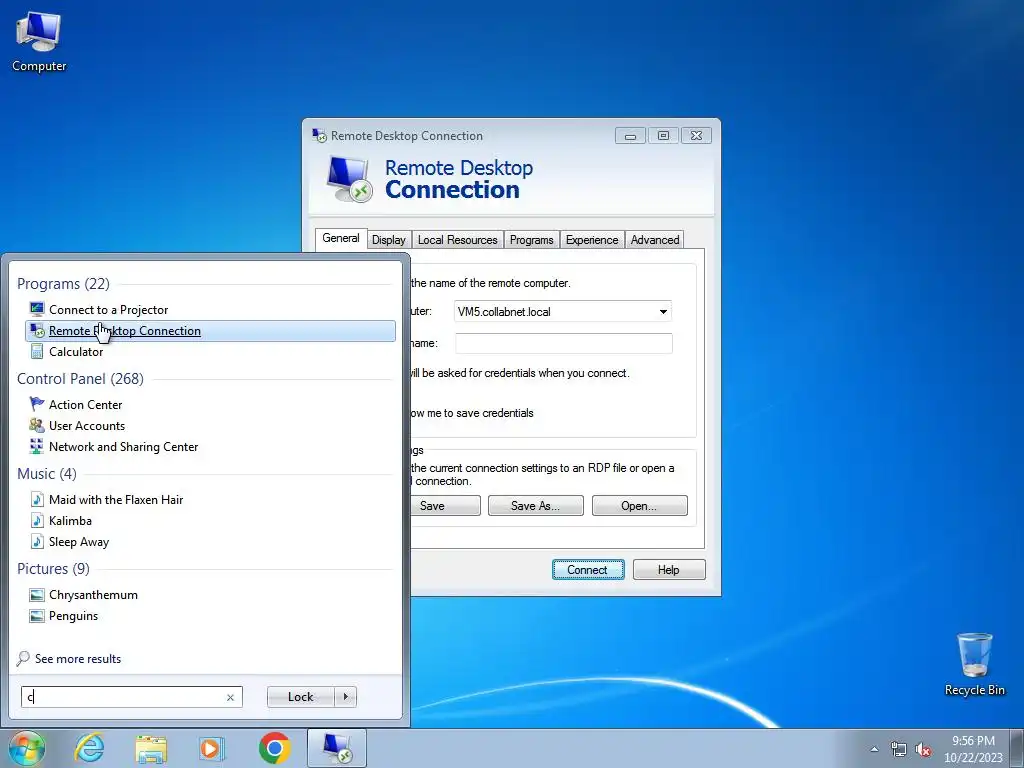Click the Network and Sharing Center icon
The height and width of the screenshot is (768, 1024).
[x=37, y=446]
